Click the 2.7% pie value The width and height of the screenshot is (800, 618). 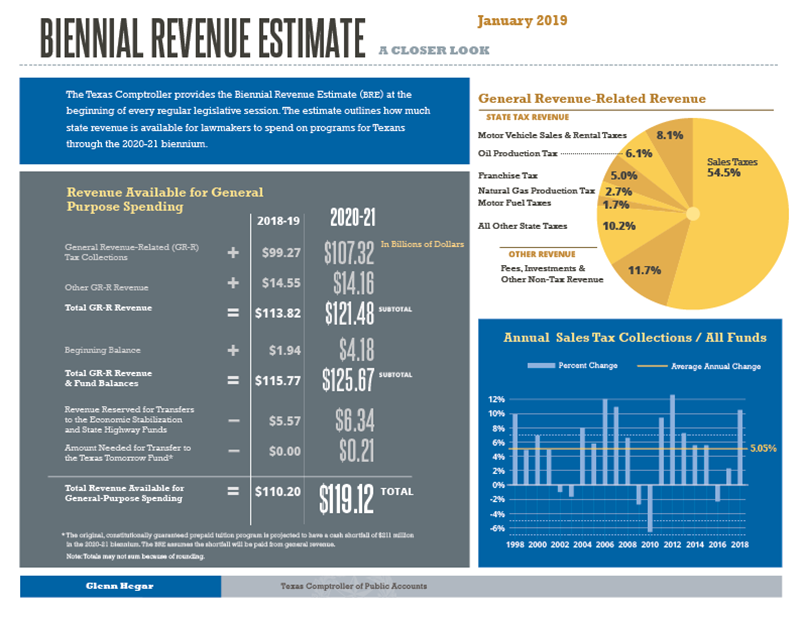click(x=618, y=191)
